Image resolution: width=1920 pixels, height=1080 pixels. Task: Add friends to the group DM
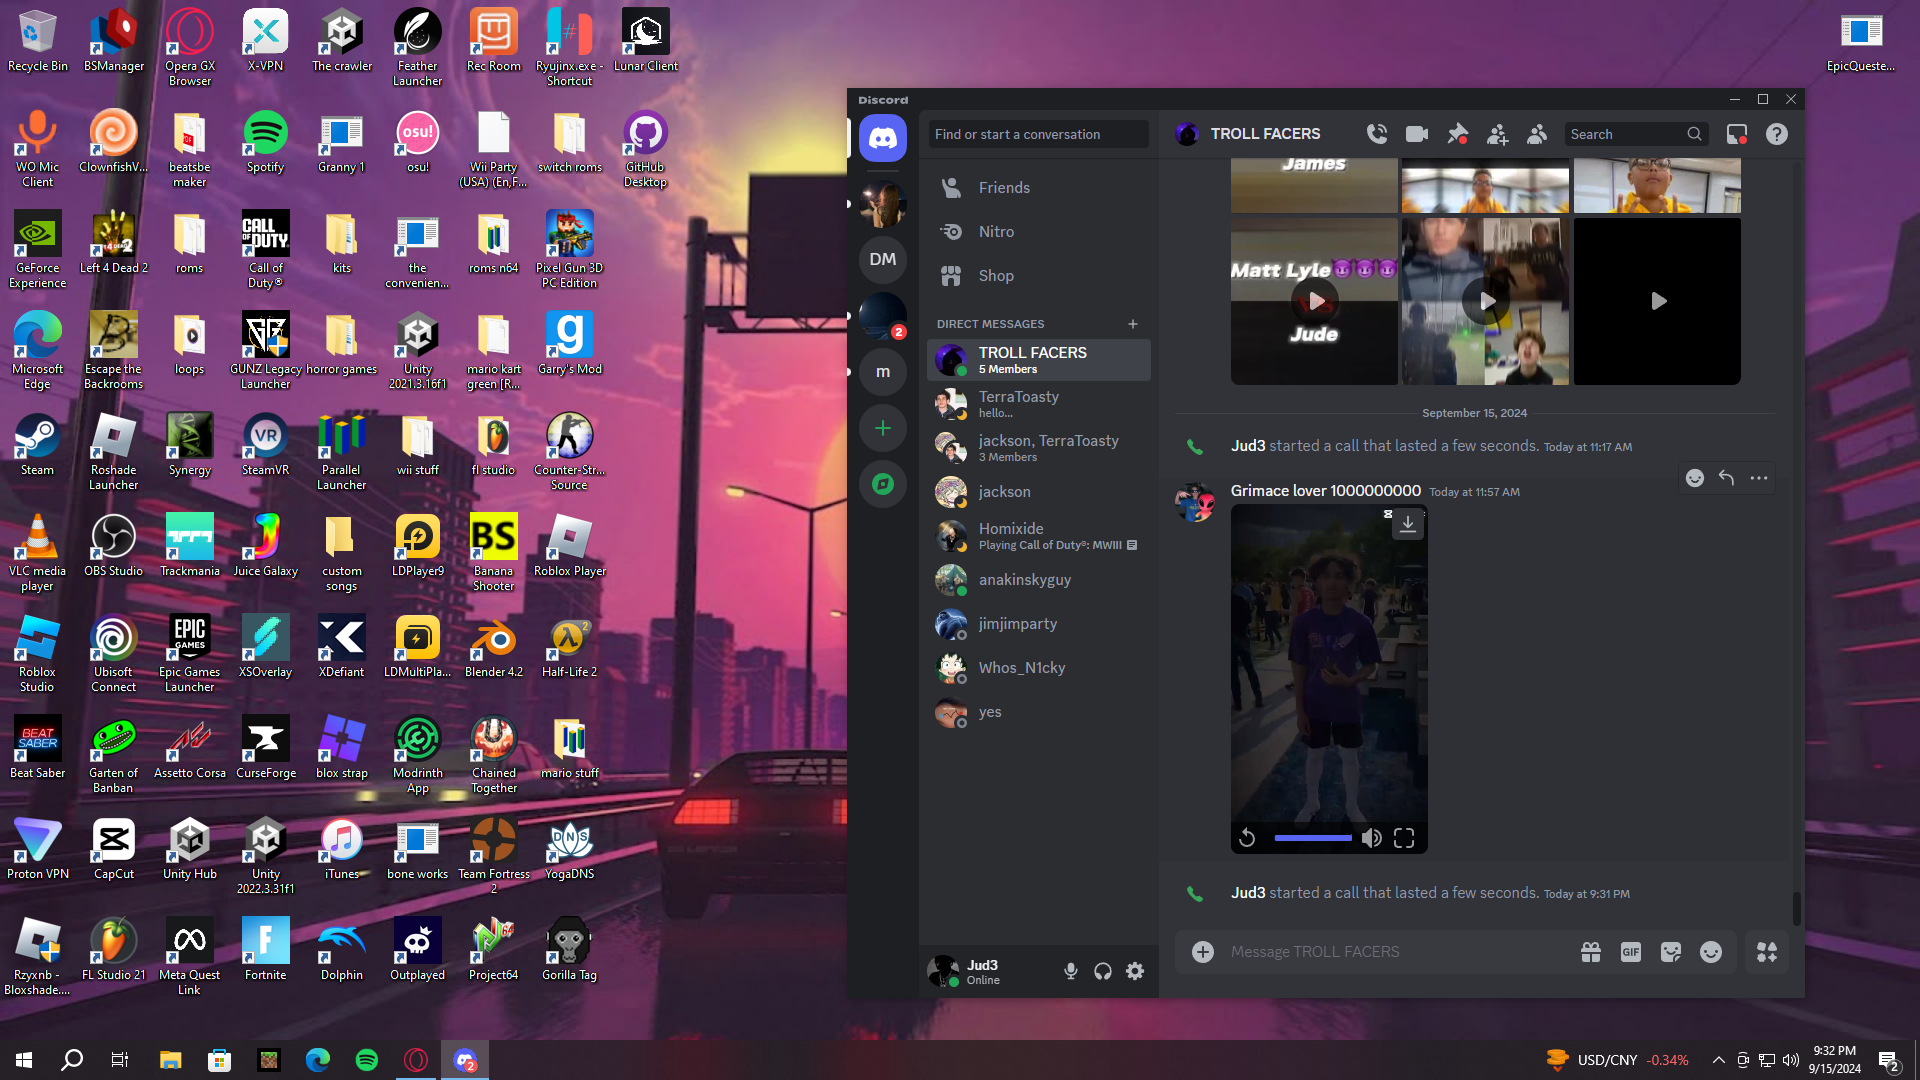[x=1497, y=134]
